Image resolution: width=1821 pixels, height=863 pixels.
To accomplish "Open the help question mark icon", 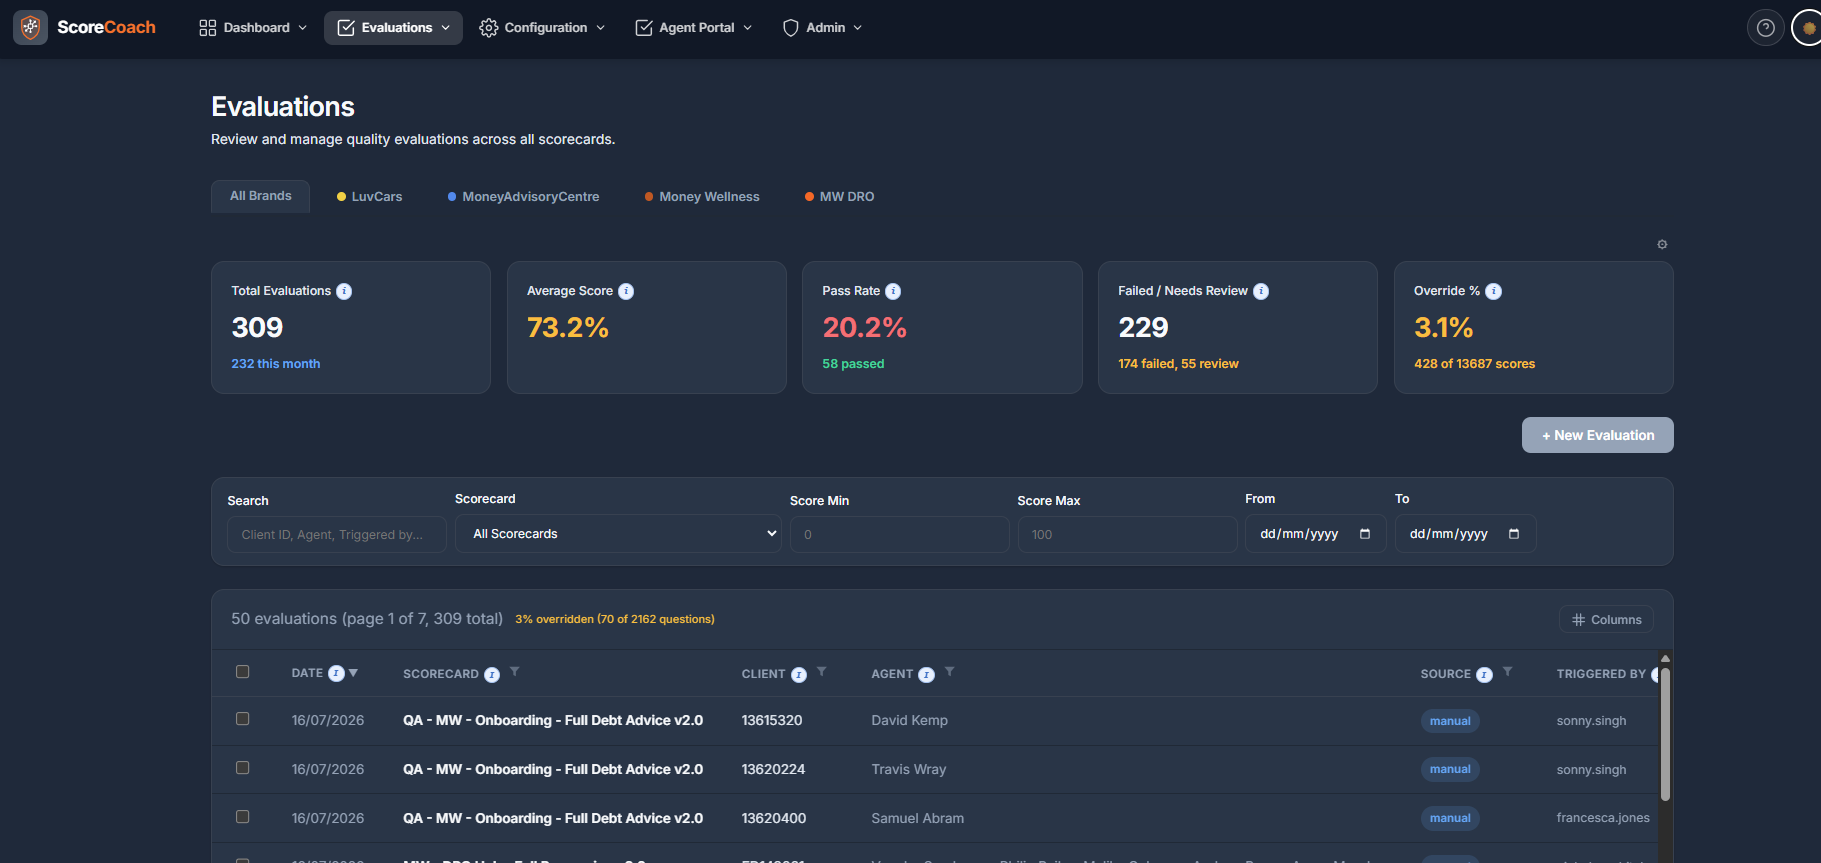I will [1766, 28].
